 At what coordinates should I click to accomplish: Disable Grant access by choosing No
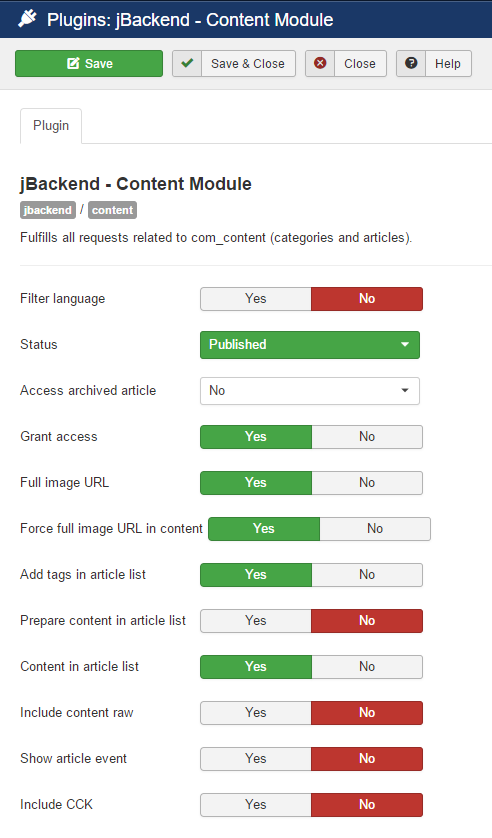367,437
